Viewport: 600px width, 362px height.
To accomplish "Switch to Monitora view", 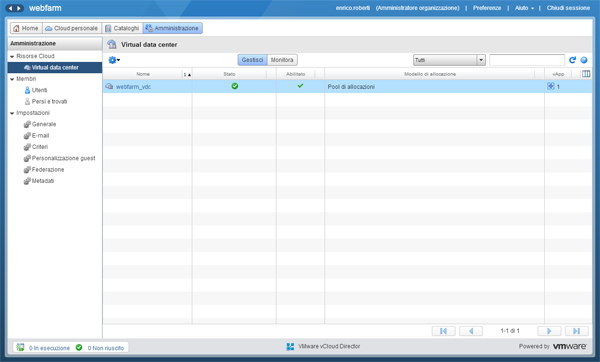I will click(x=282, y=60).
